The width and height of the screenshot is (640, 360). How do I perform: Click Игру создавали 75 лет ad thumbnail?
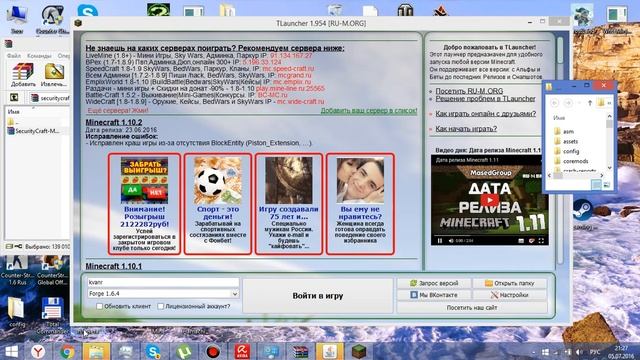click(x=289, y=180)
